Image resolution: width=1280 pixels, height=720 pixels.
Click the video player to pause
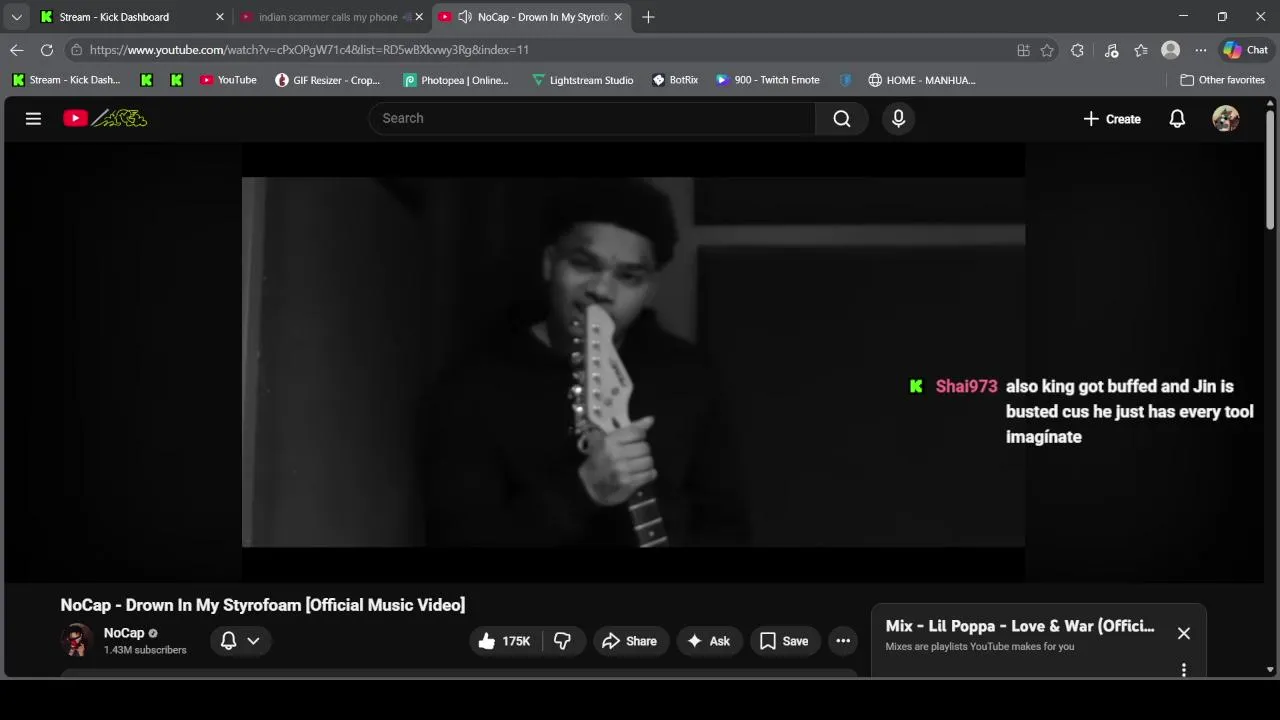click(633, 362)
